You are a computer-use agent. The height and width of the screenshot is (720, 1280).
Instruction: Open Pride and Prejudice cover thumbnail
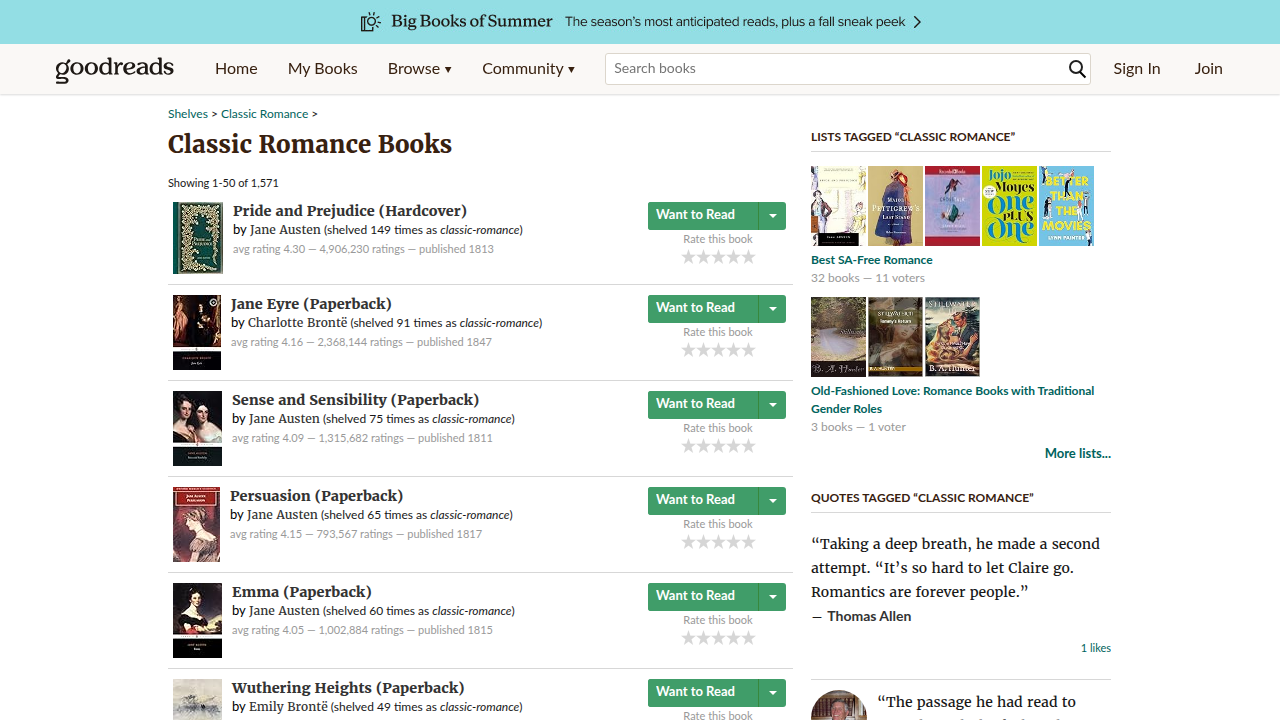(198, 238)
